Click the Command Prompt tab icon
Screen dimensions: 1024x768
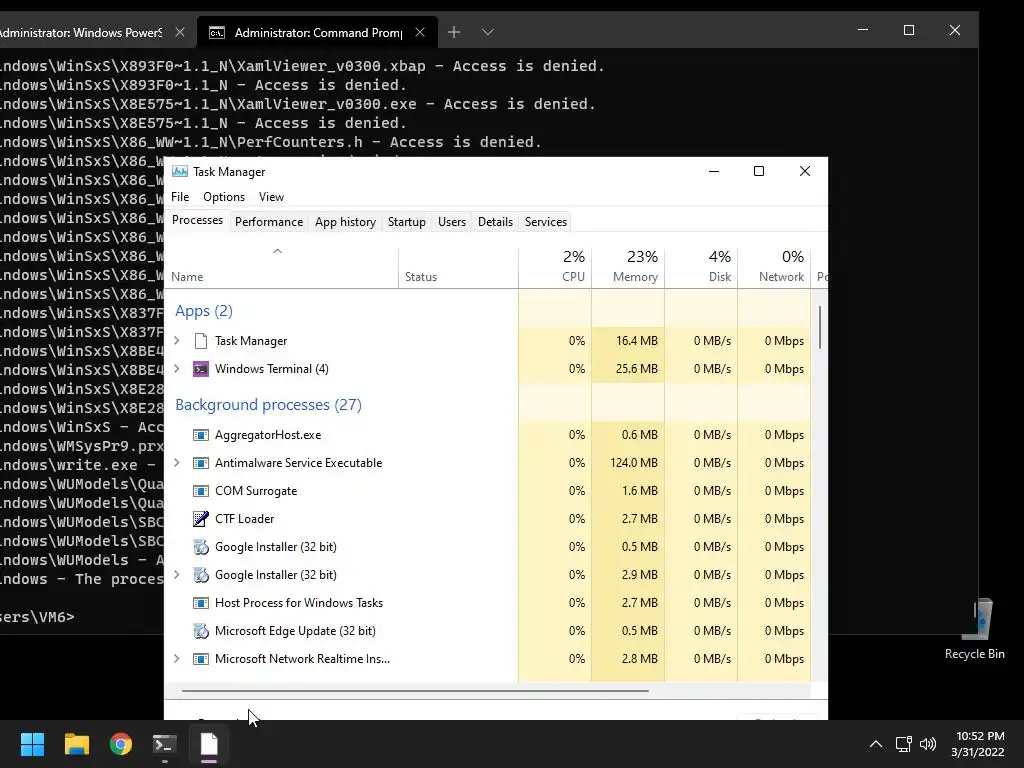pyautogui.click(x=217, y=33)
